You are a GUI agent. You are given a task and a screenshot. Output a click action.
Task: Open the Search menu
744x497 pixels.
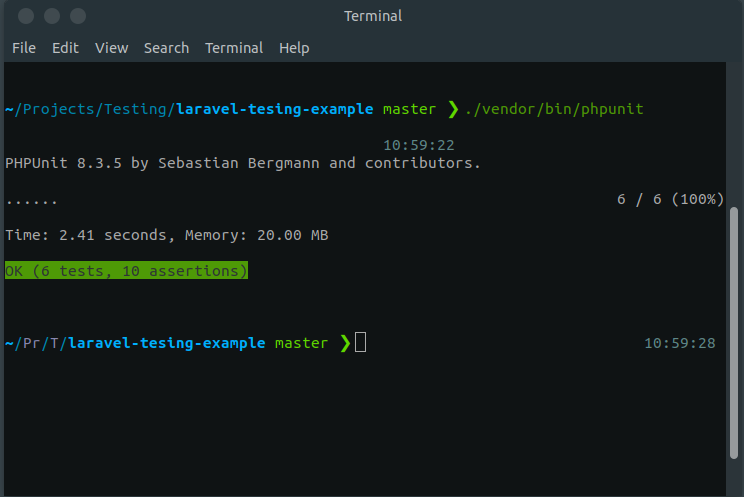pyautogui.click(x=166, y=48)
